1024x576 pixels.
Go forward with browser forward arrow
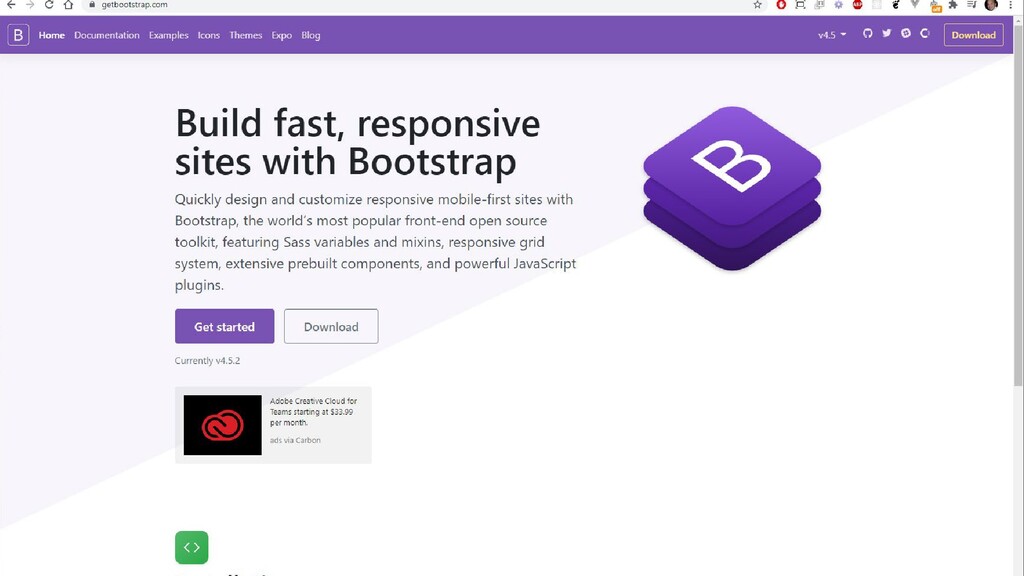point(30,5)
